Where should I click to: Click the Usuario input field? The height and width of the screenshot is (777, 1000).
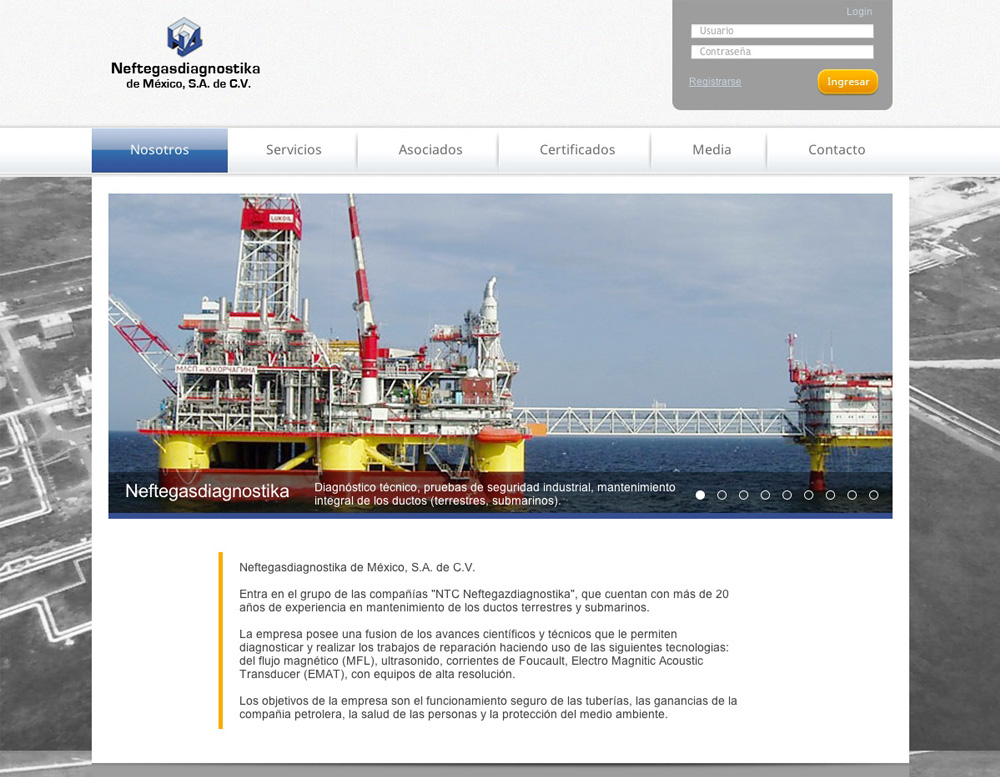coord(782,31)
